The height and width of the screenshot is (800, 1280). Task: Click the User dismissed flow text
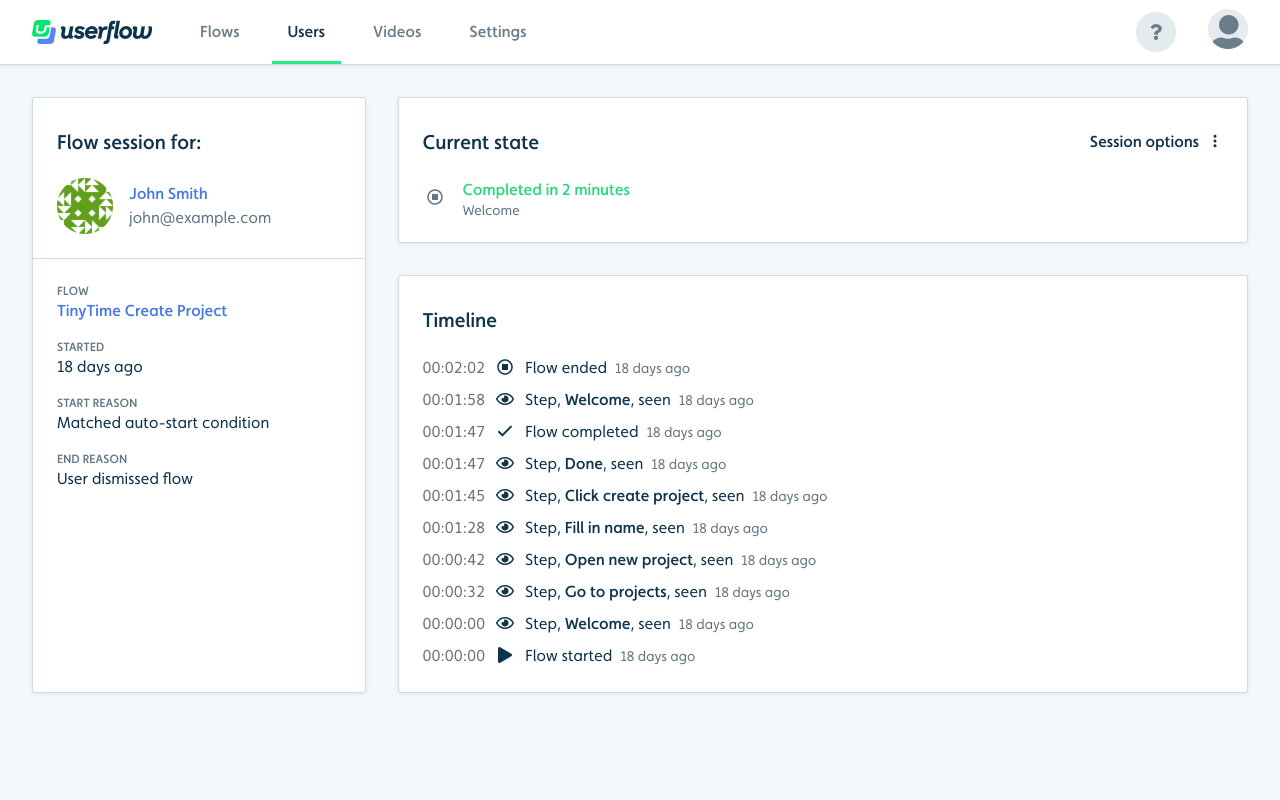[125, 478]
